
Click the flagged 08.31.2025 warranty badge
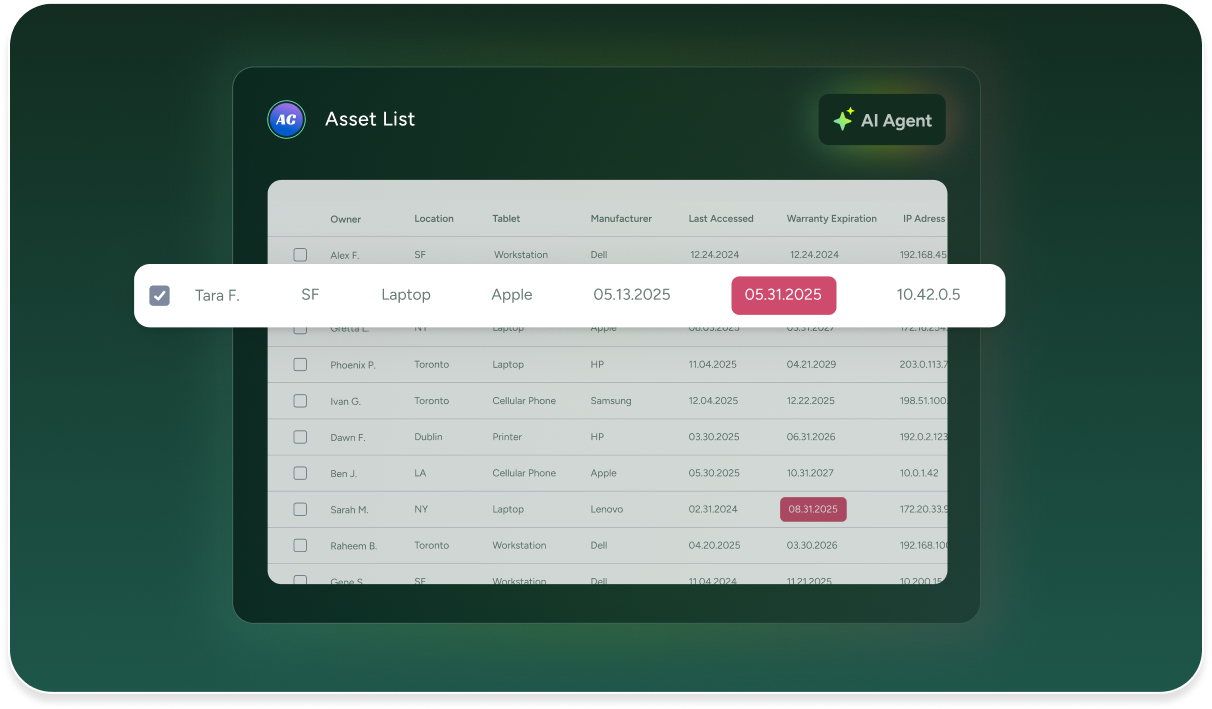click(x=813, y=509)
